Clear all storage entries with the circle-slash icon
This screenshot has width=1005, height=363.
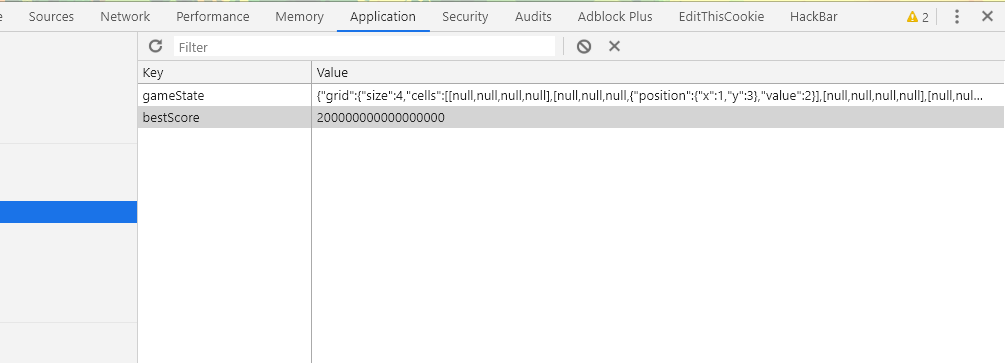click(583, 46)
